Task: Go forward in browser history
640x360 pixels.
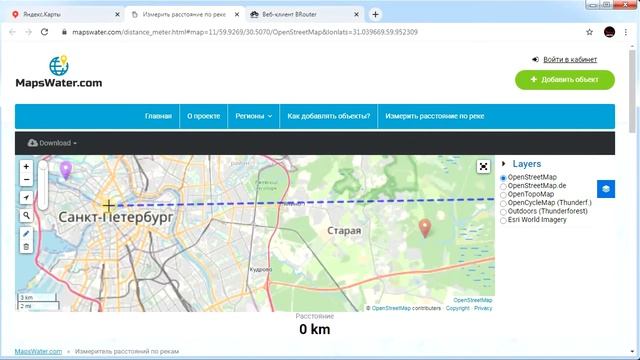Action: point(28,32)
